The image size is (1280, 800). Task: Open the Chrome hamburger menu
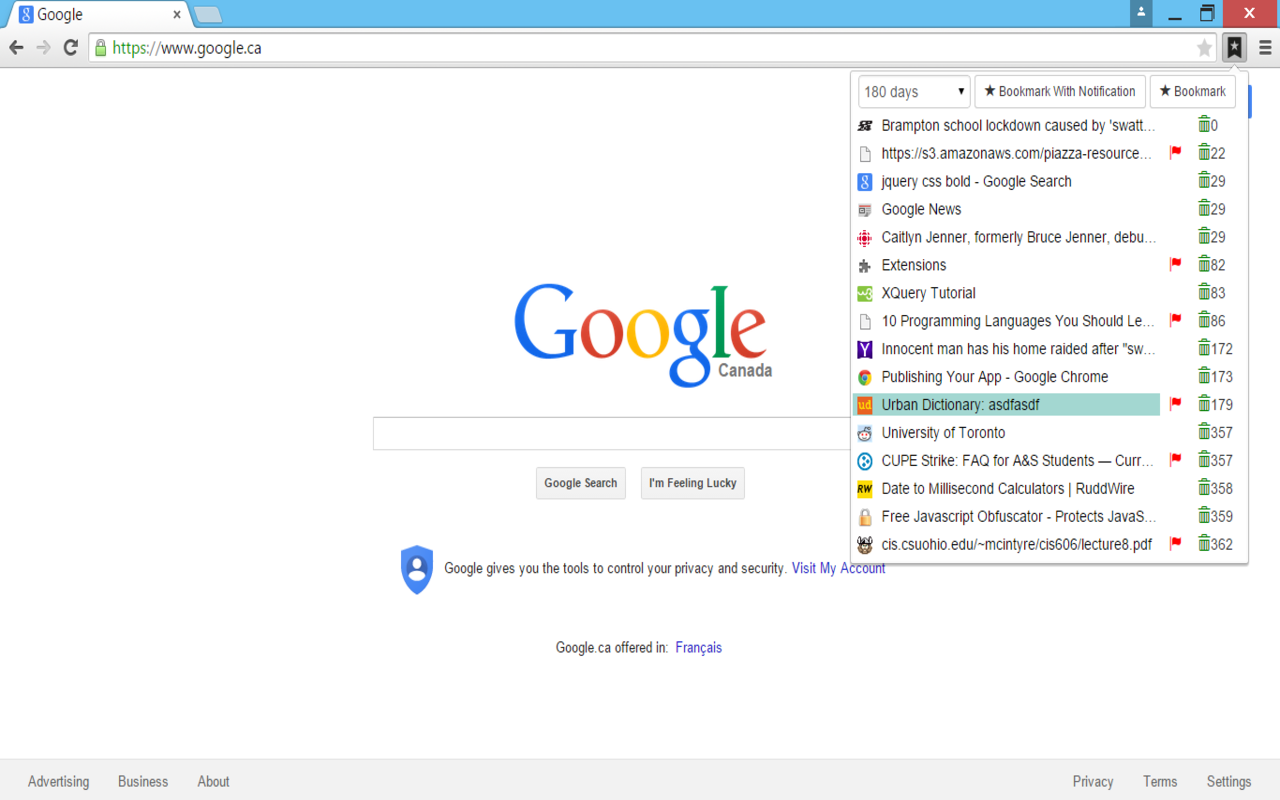pyautogui.click(x=1265, y=47)
